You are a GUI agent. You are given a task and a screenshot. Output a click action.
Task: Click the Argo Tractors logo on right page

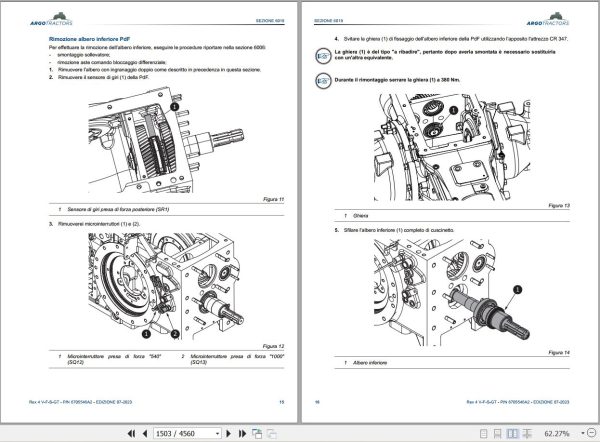[548, 19]
